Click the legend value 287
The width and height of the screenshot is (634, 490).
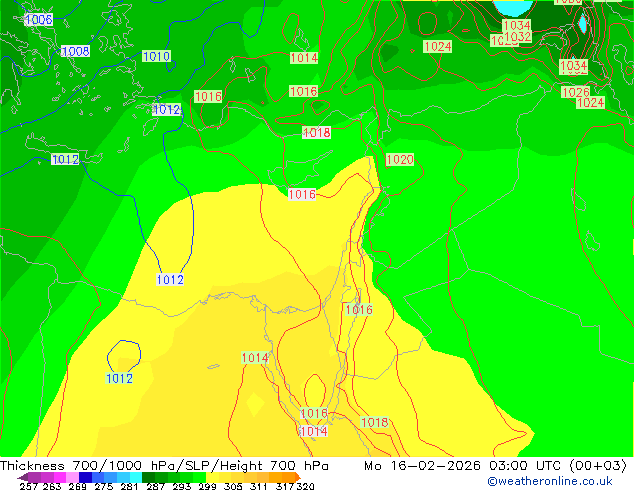coord(155,486)
